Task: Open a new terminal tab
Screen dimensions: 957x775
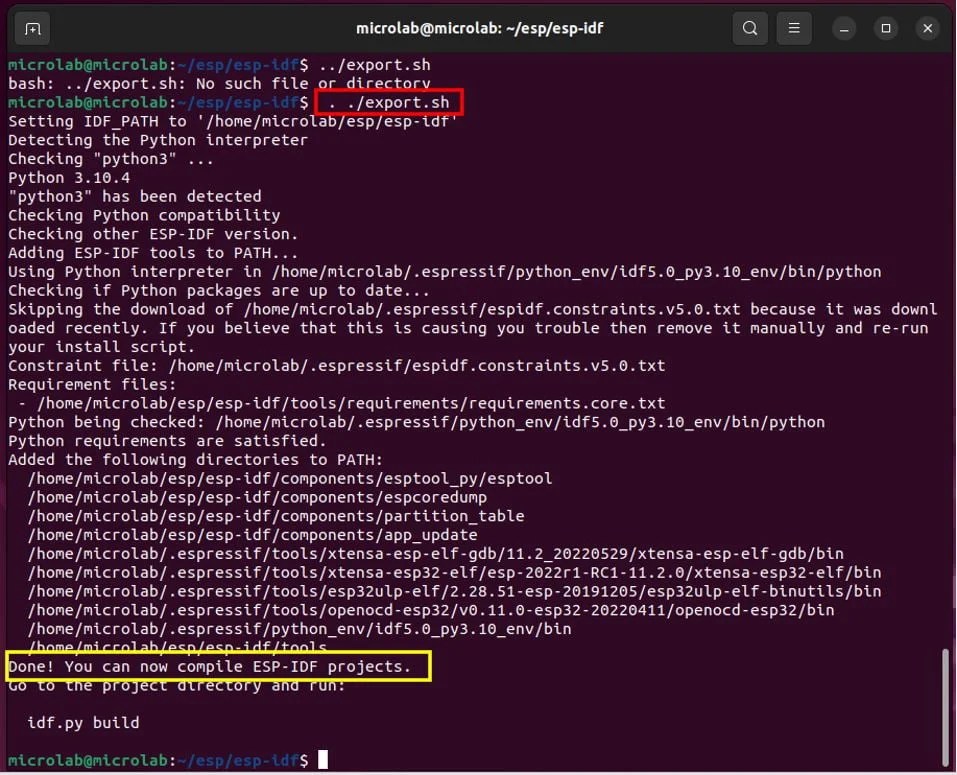Action: point(32,28)
